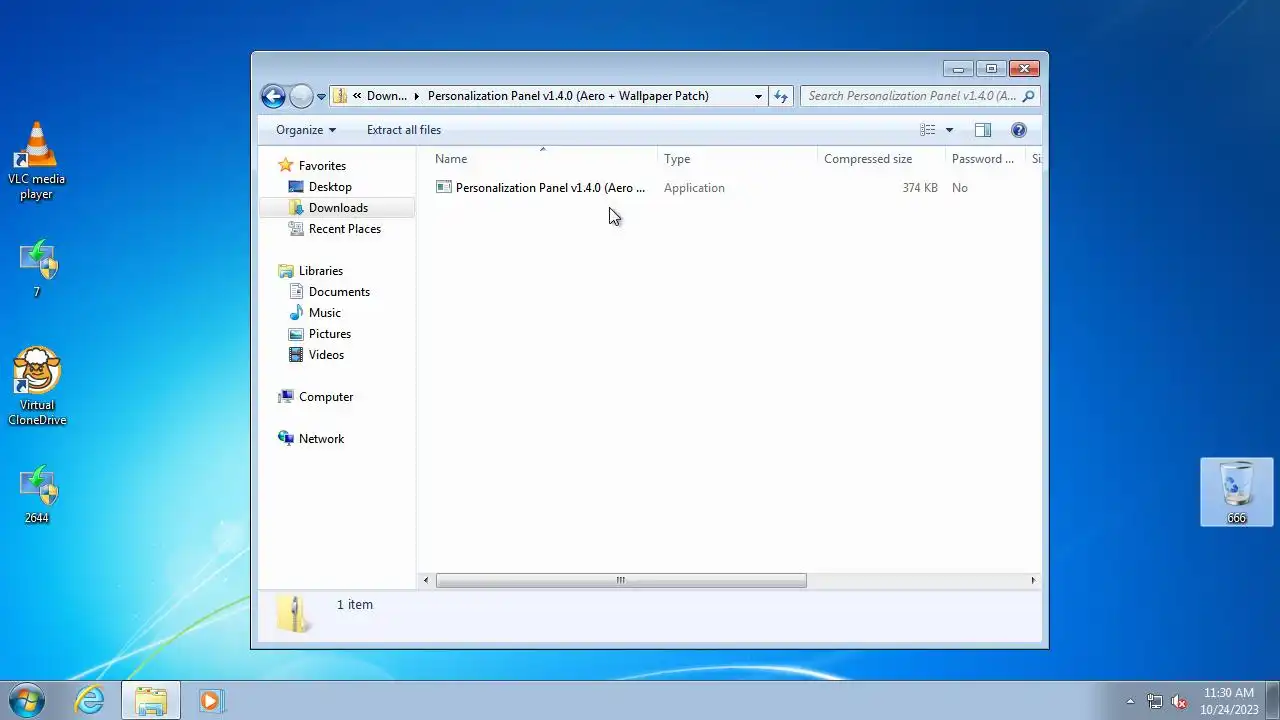Click the network tray icon
1280x720 pixels.
1155,701
